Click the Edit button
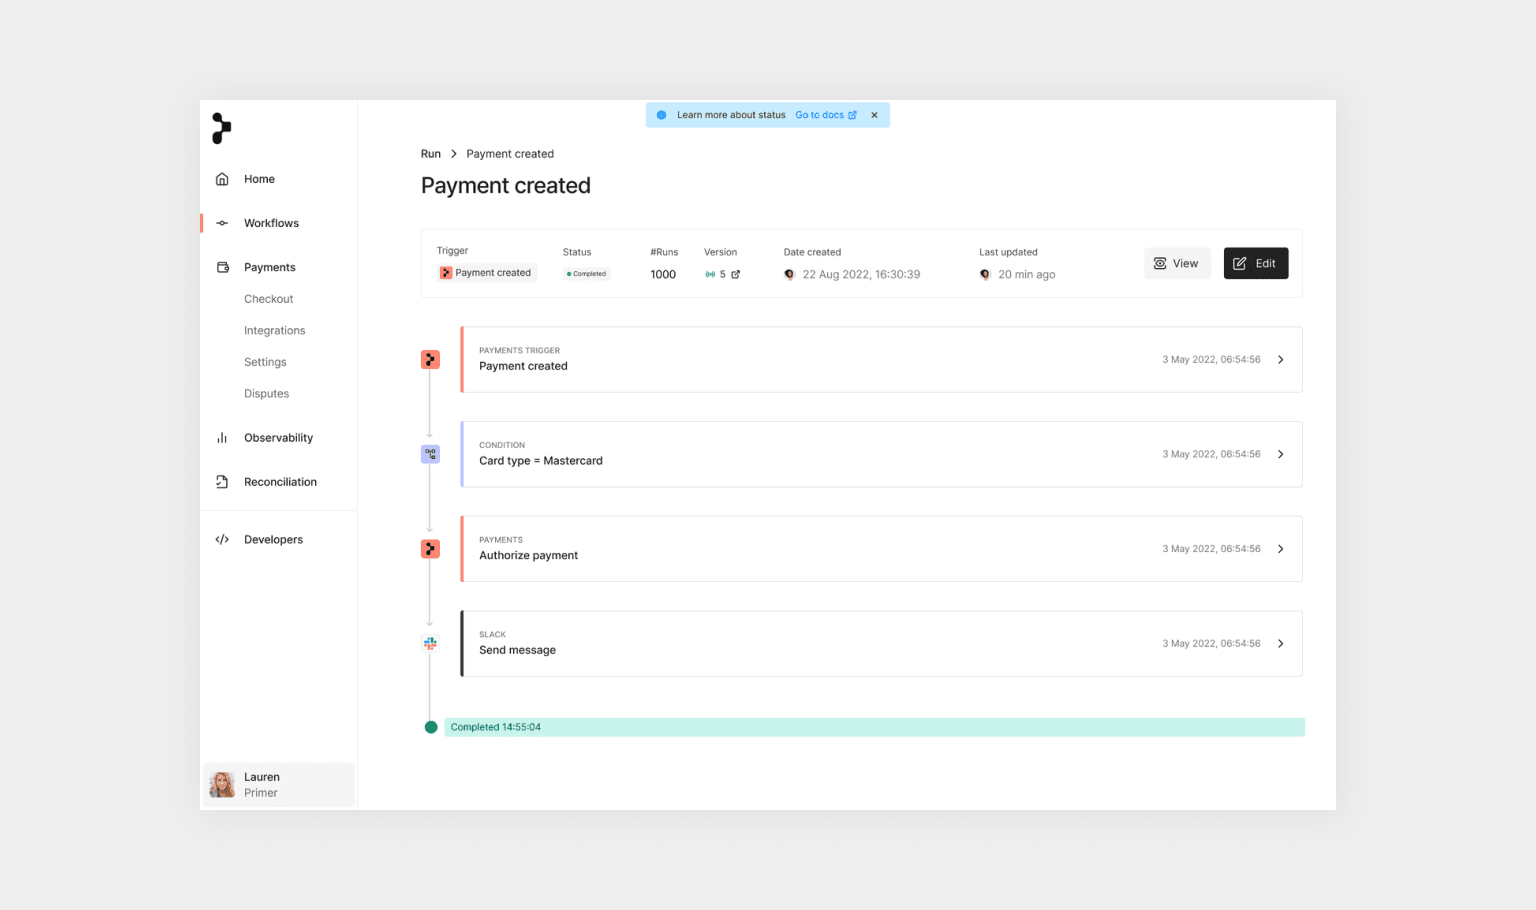 1256,263
